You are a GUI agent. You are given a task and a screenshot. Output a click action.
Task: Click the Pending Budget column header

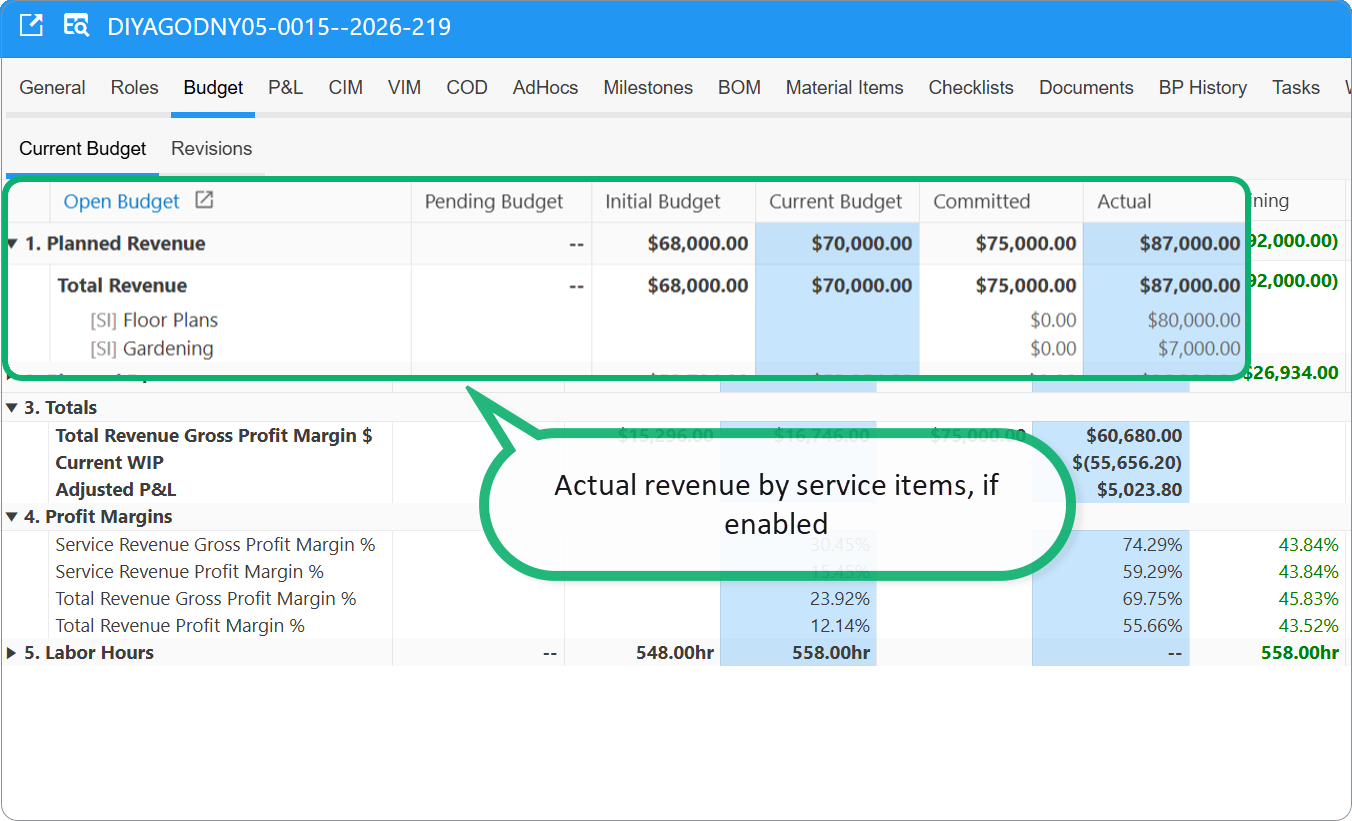[494, 201]
